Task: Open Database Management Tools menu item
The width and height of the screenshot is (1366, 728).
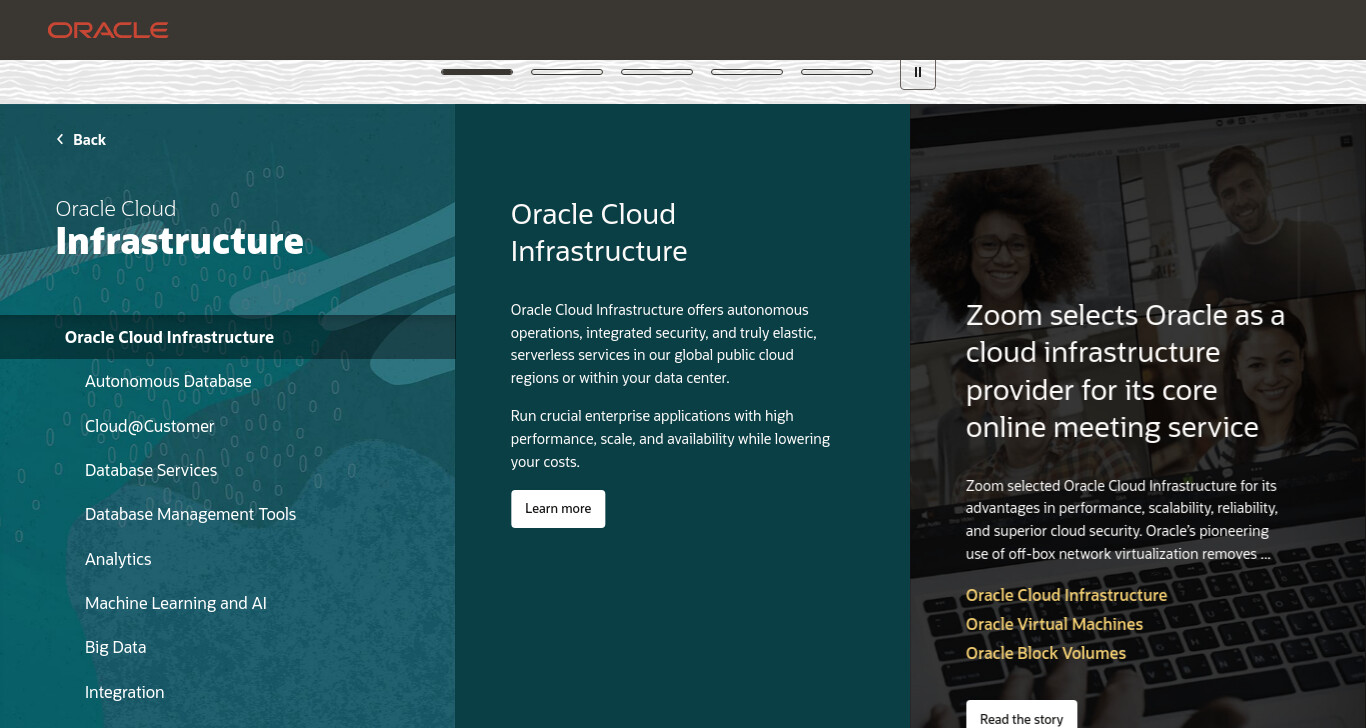Action: [191, 514]
